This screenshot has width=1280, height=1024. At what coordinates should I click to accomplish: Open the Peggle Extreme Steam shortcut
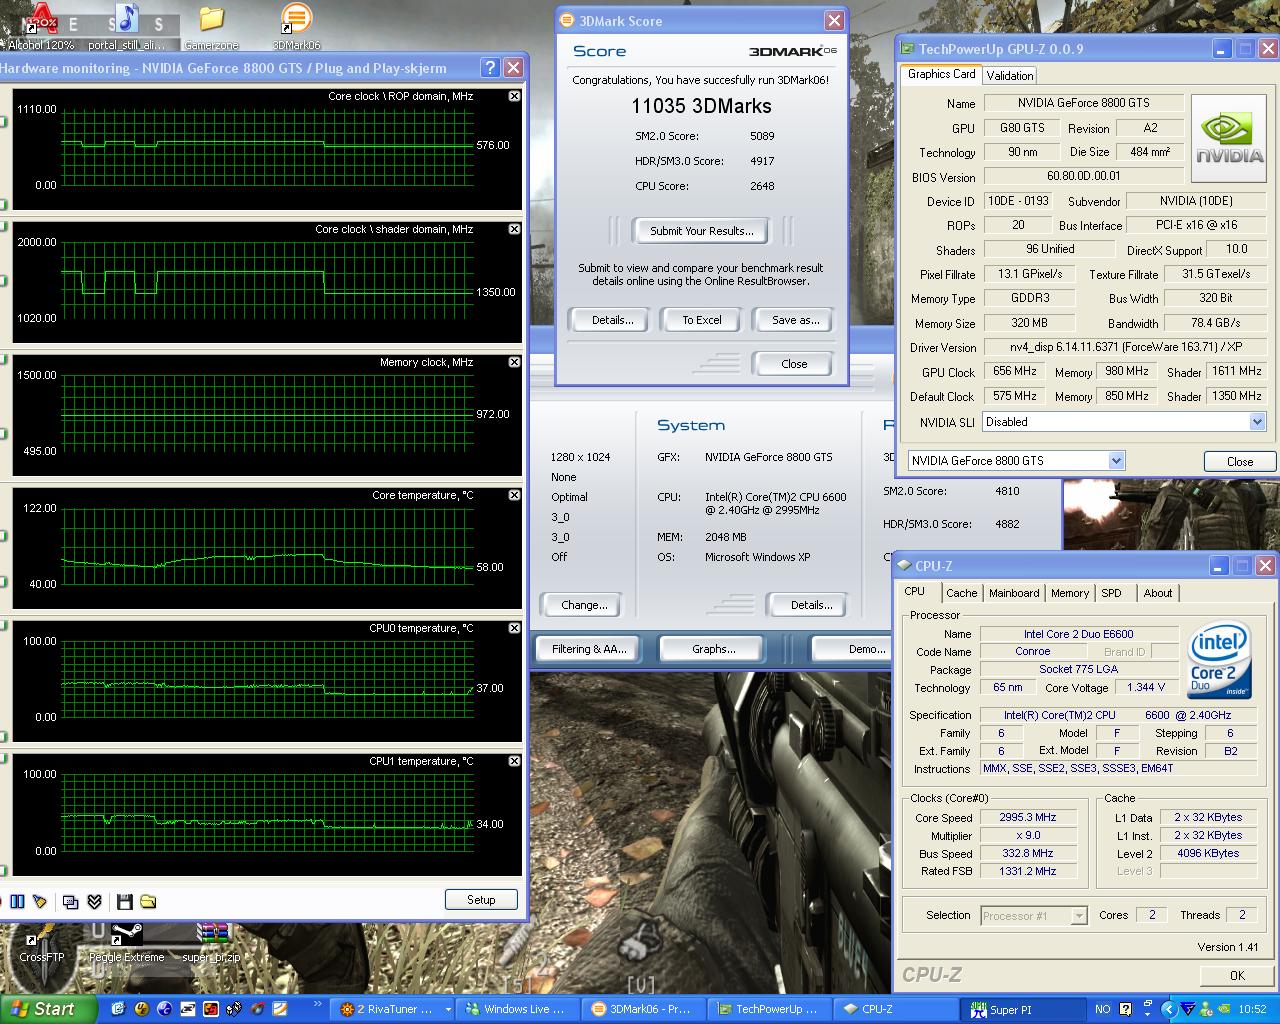pos(126,942)
